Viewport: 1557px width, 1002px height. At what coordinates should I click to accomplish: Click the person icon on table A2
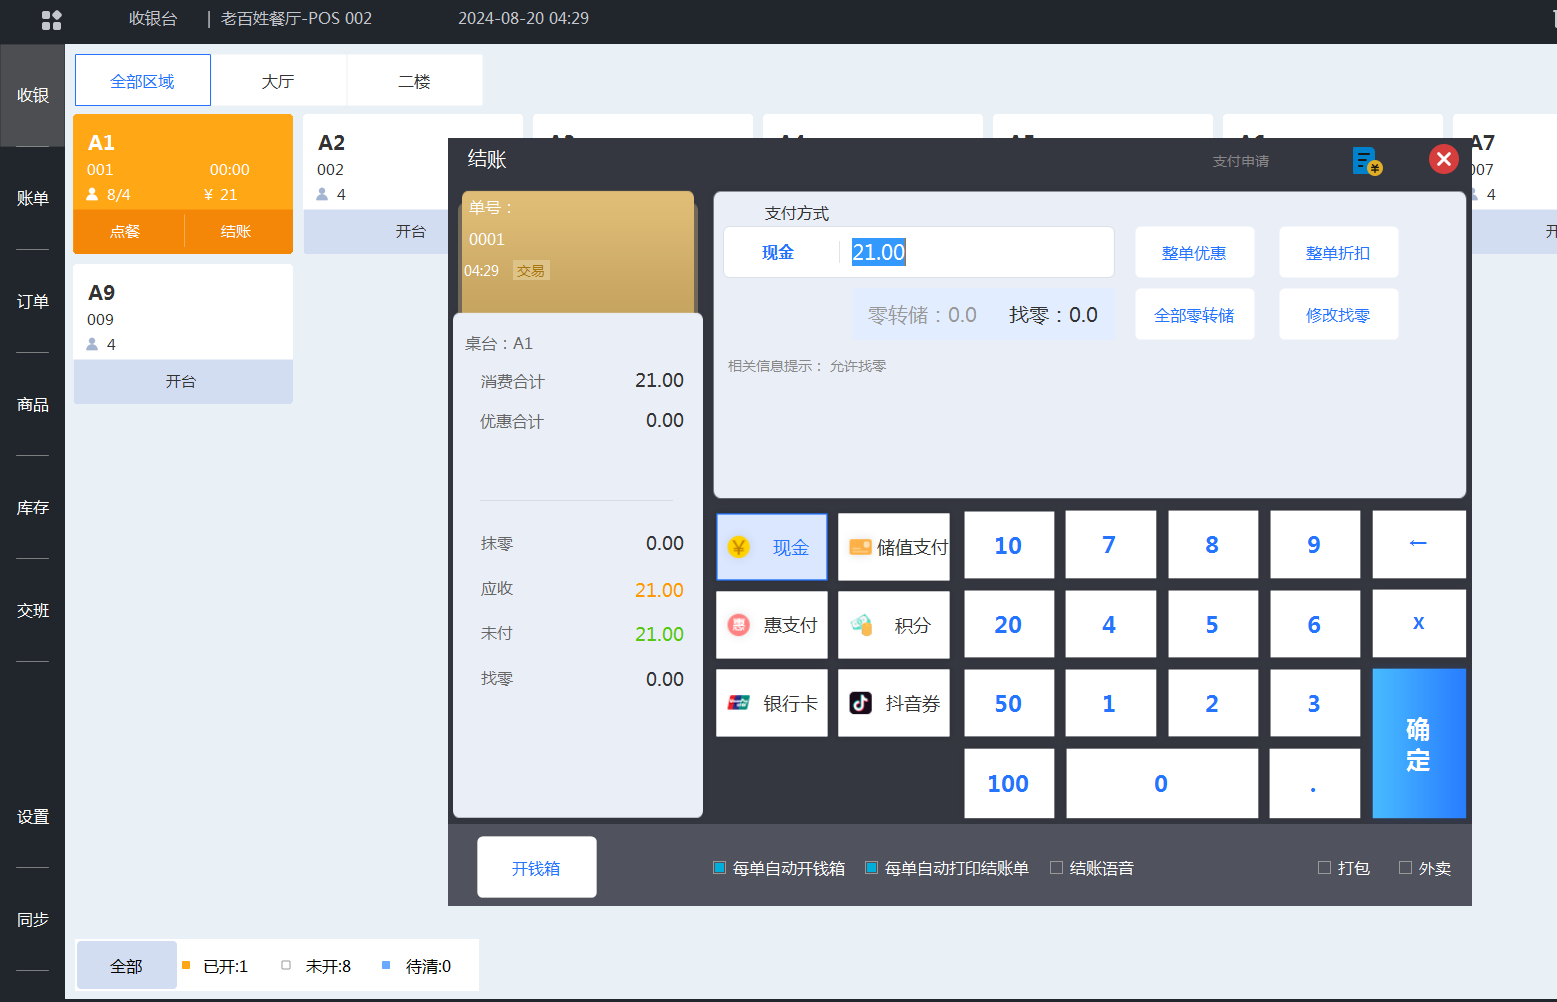[x=323, y=194]
